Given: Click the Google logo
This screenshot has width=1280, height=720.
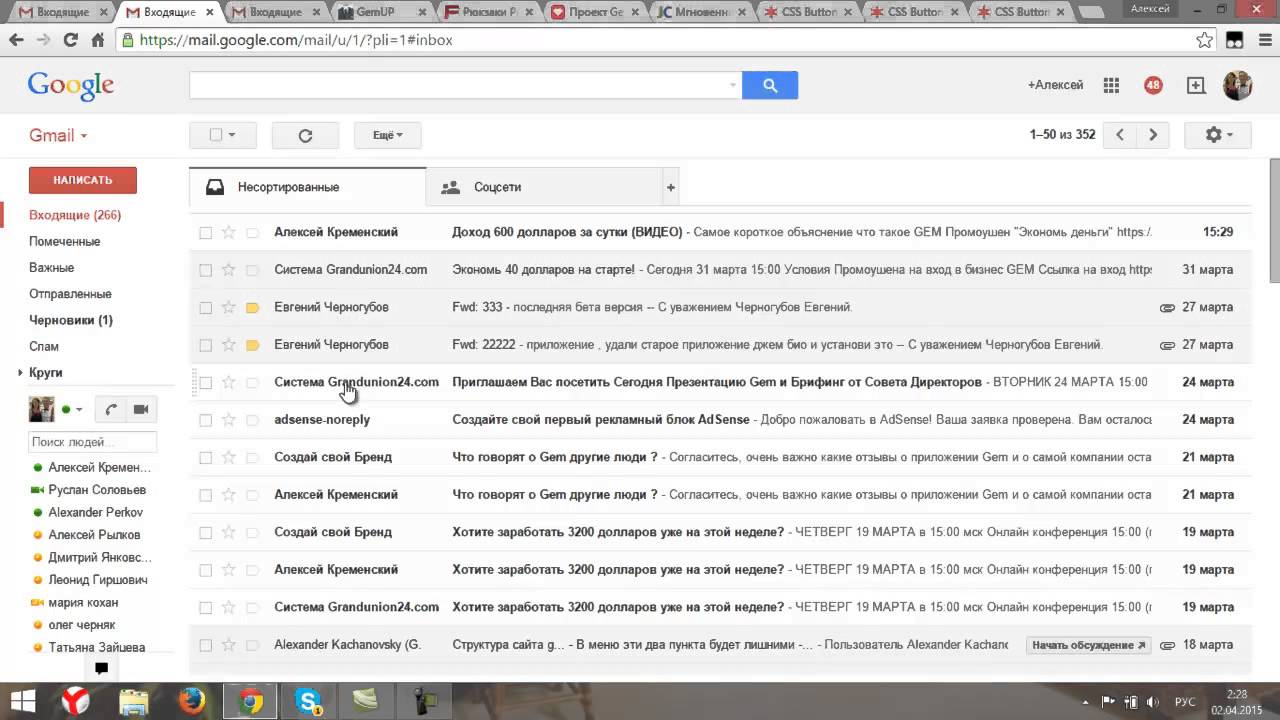Looking at the screenshot, I should pos(71,86).
